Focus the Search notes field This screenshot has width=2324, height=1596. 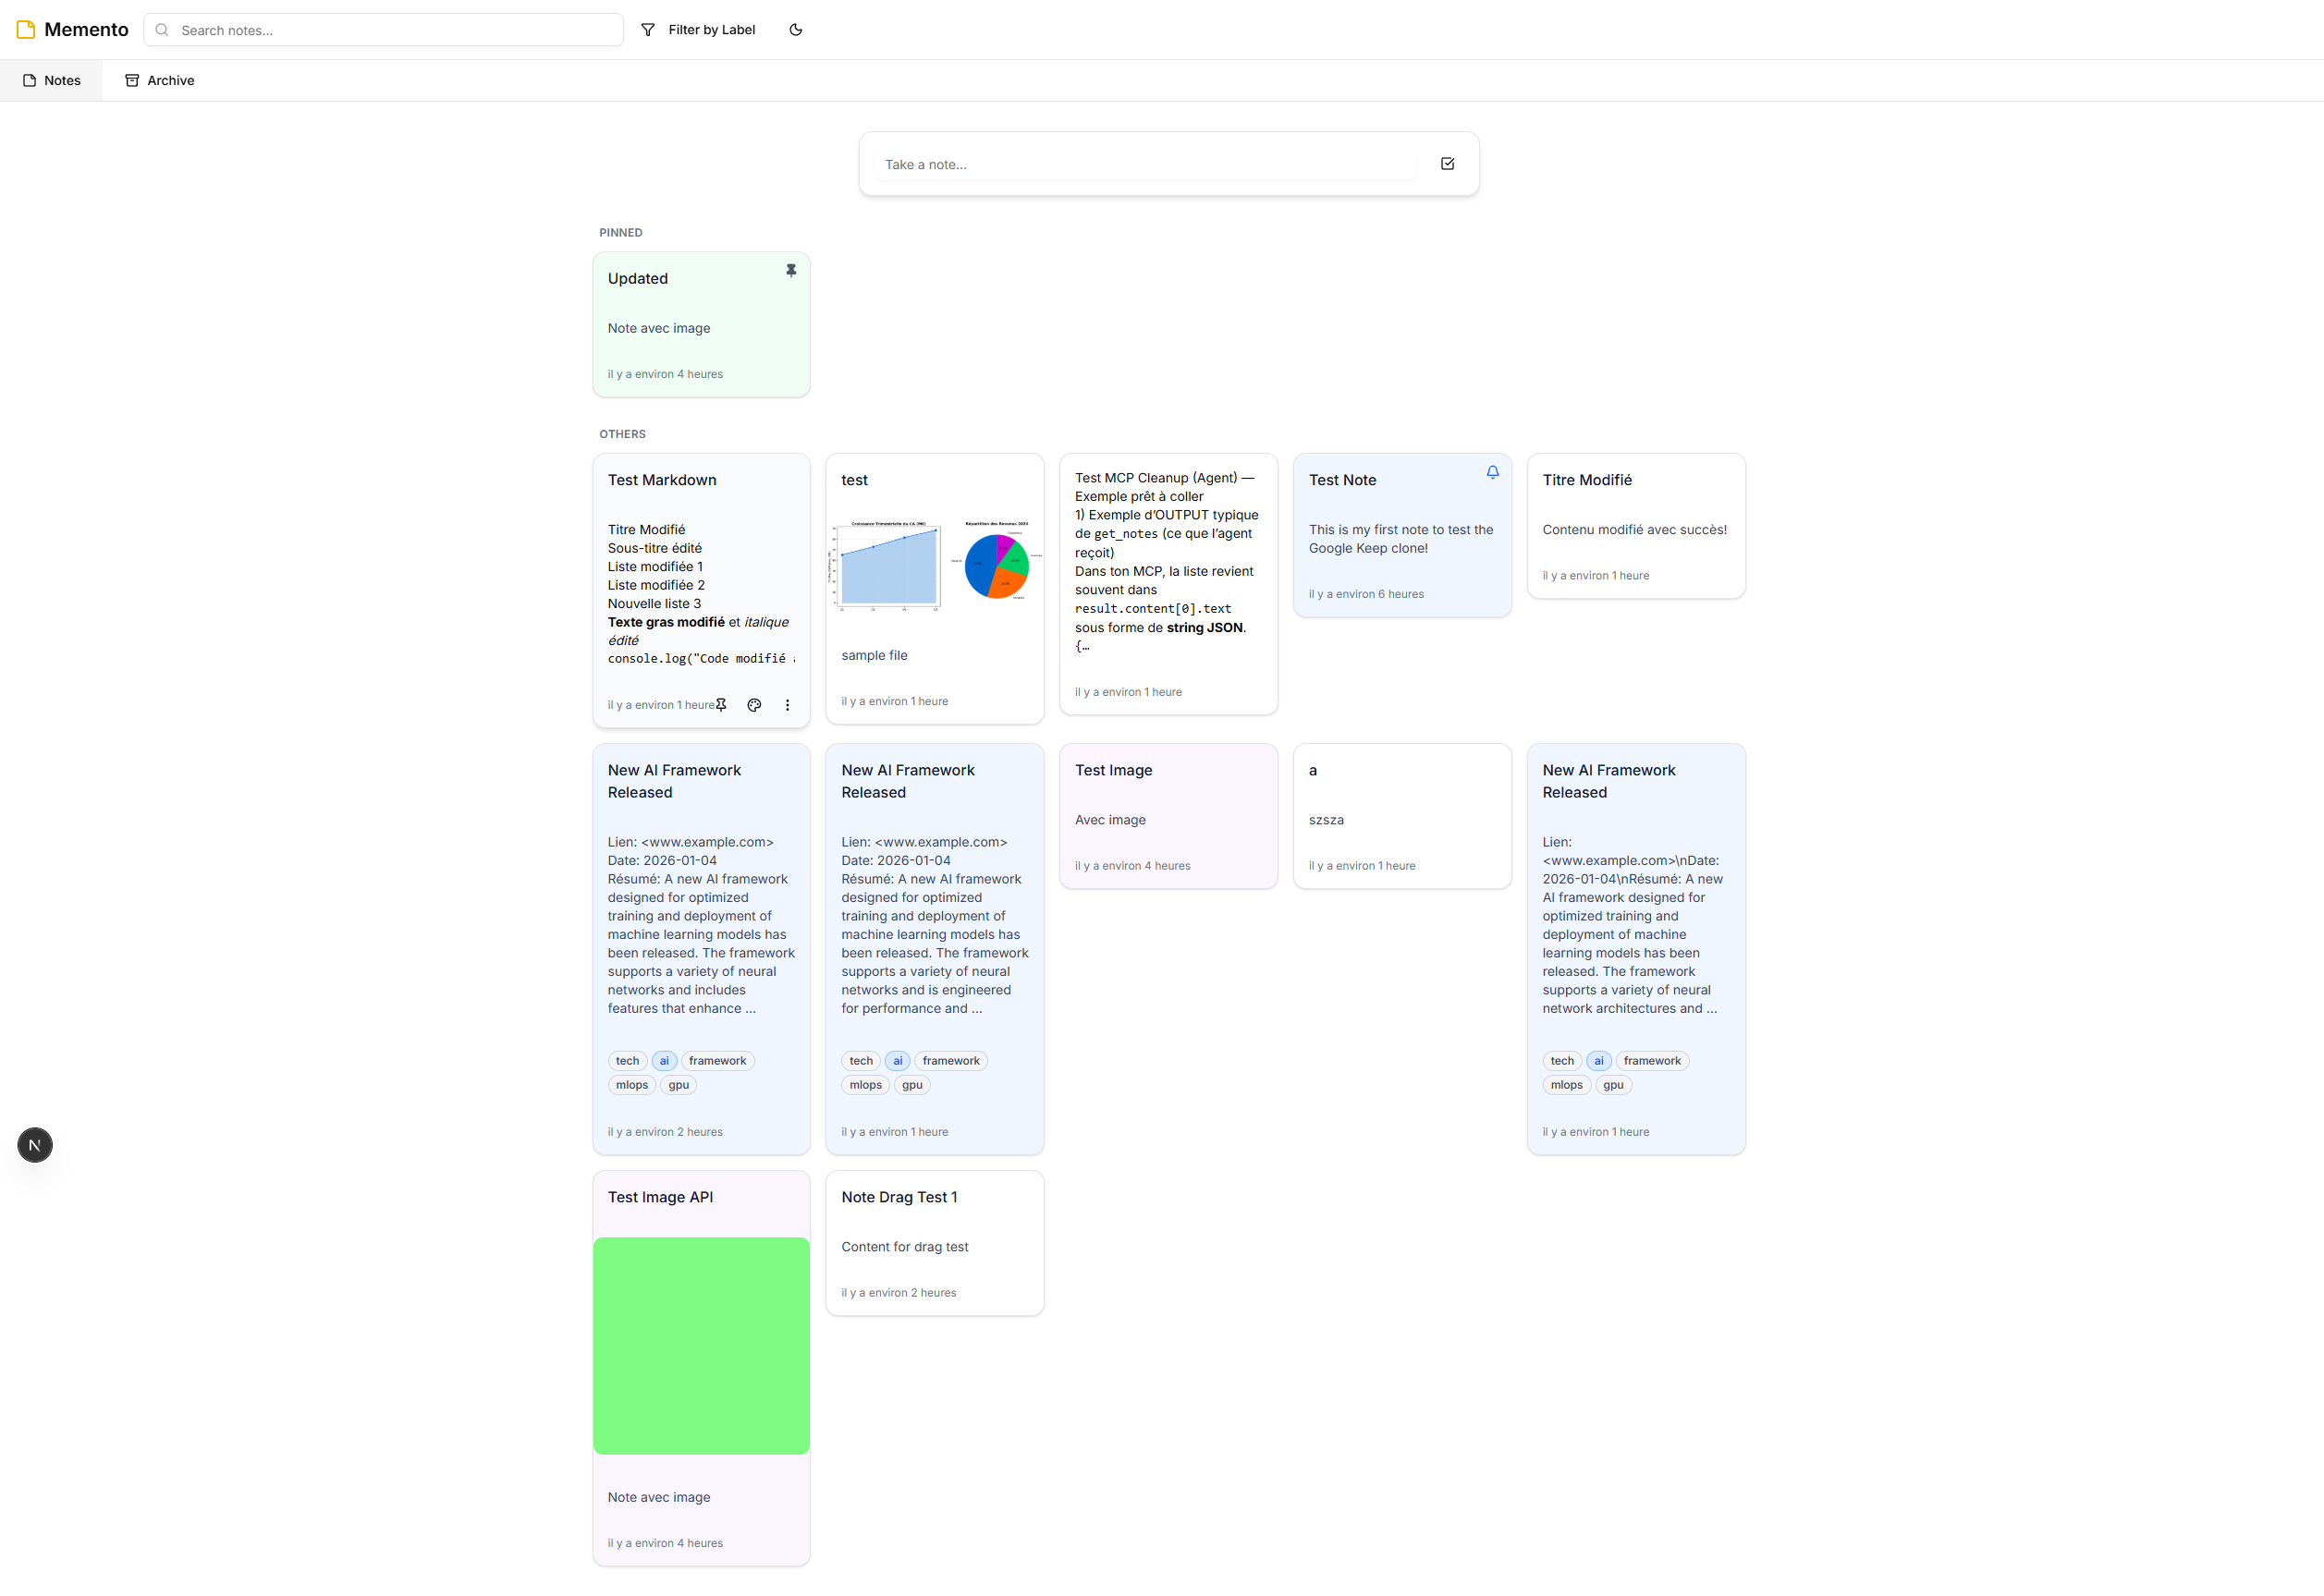395,30
